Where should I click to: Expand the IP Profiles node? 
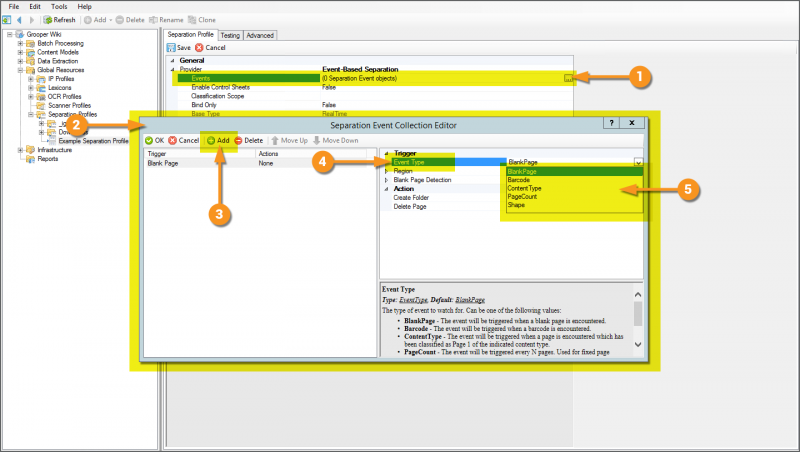coord(31,79)
